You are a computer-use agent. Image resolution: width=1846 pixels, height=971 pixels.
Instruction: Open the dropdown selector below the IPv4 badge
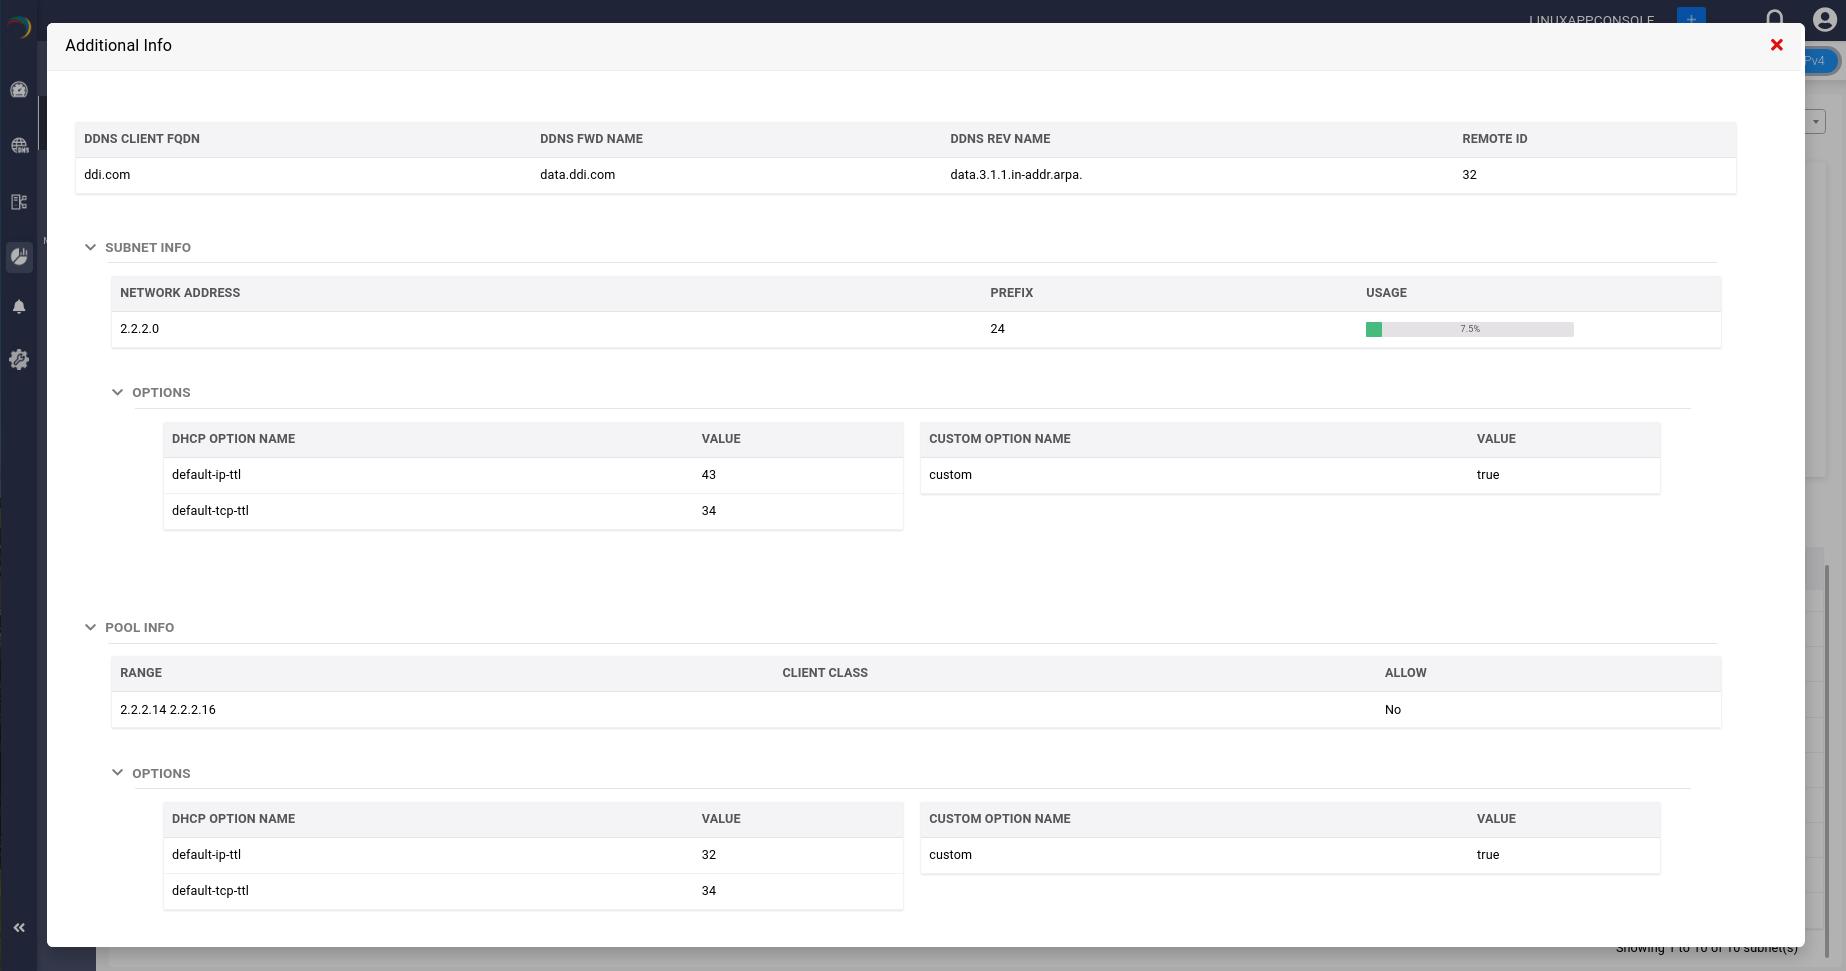click(1815, 121)
